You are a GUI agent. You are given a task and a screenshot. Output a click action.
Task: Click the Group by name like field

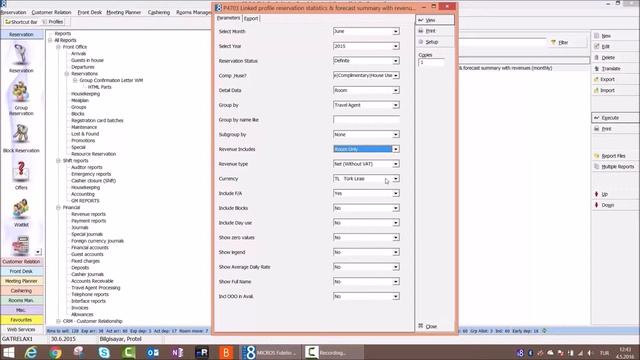pyautogui.click(x=366, y=120)
